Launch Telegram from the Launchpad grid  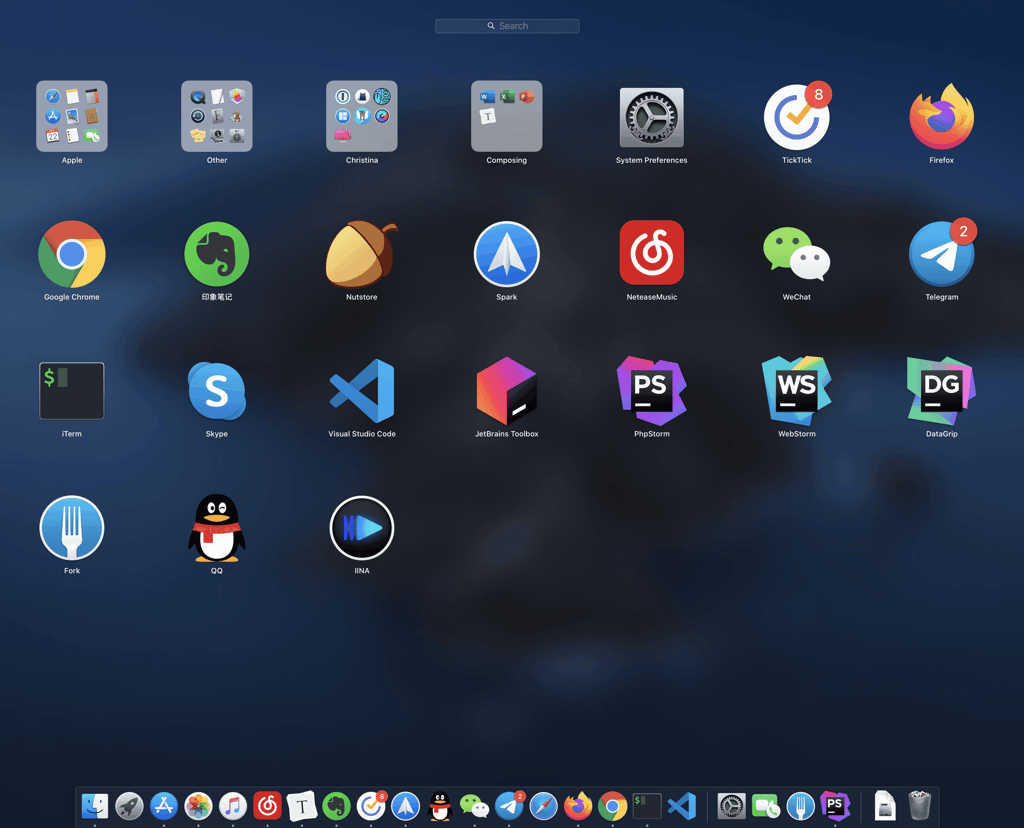[x=942, y=254]
